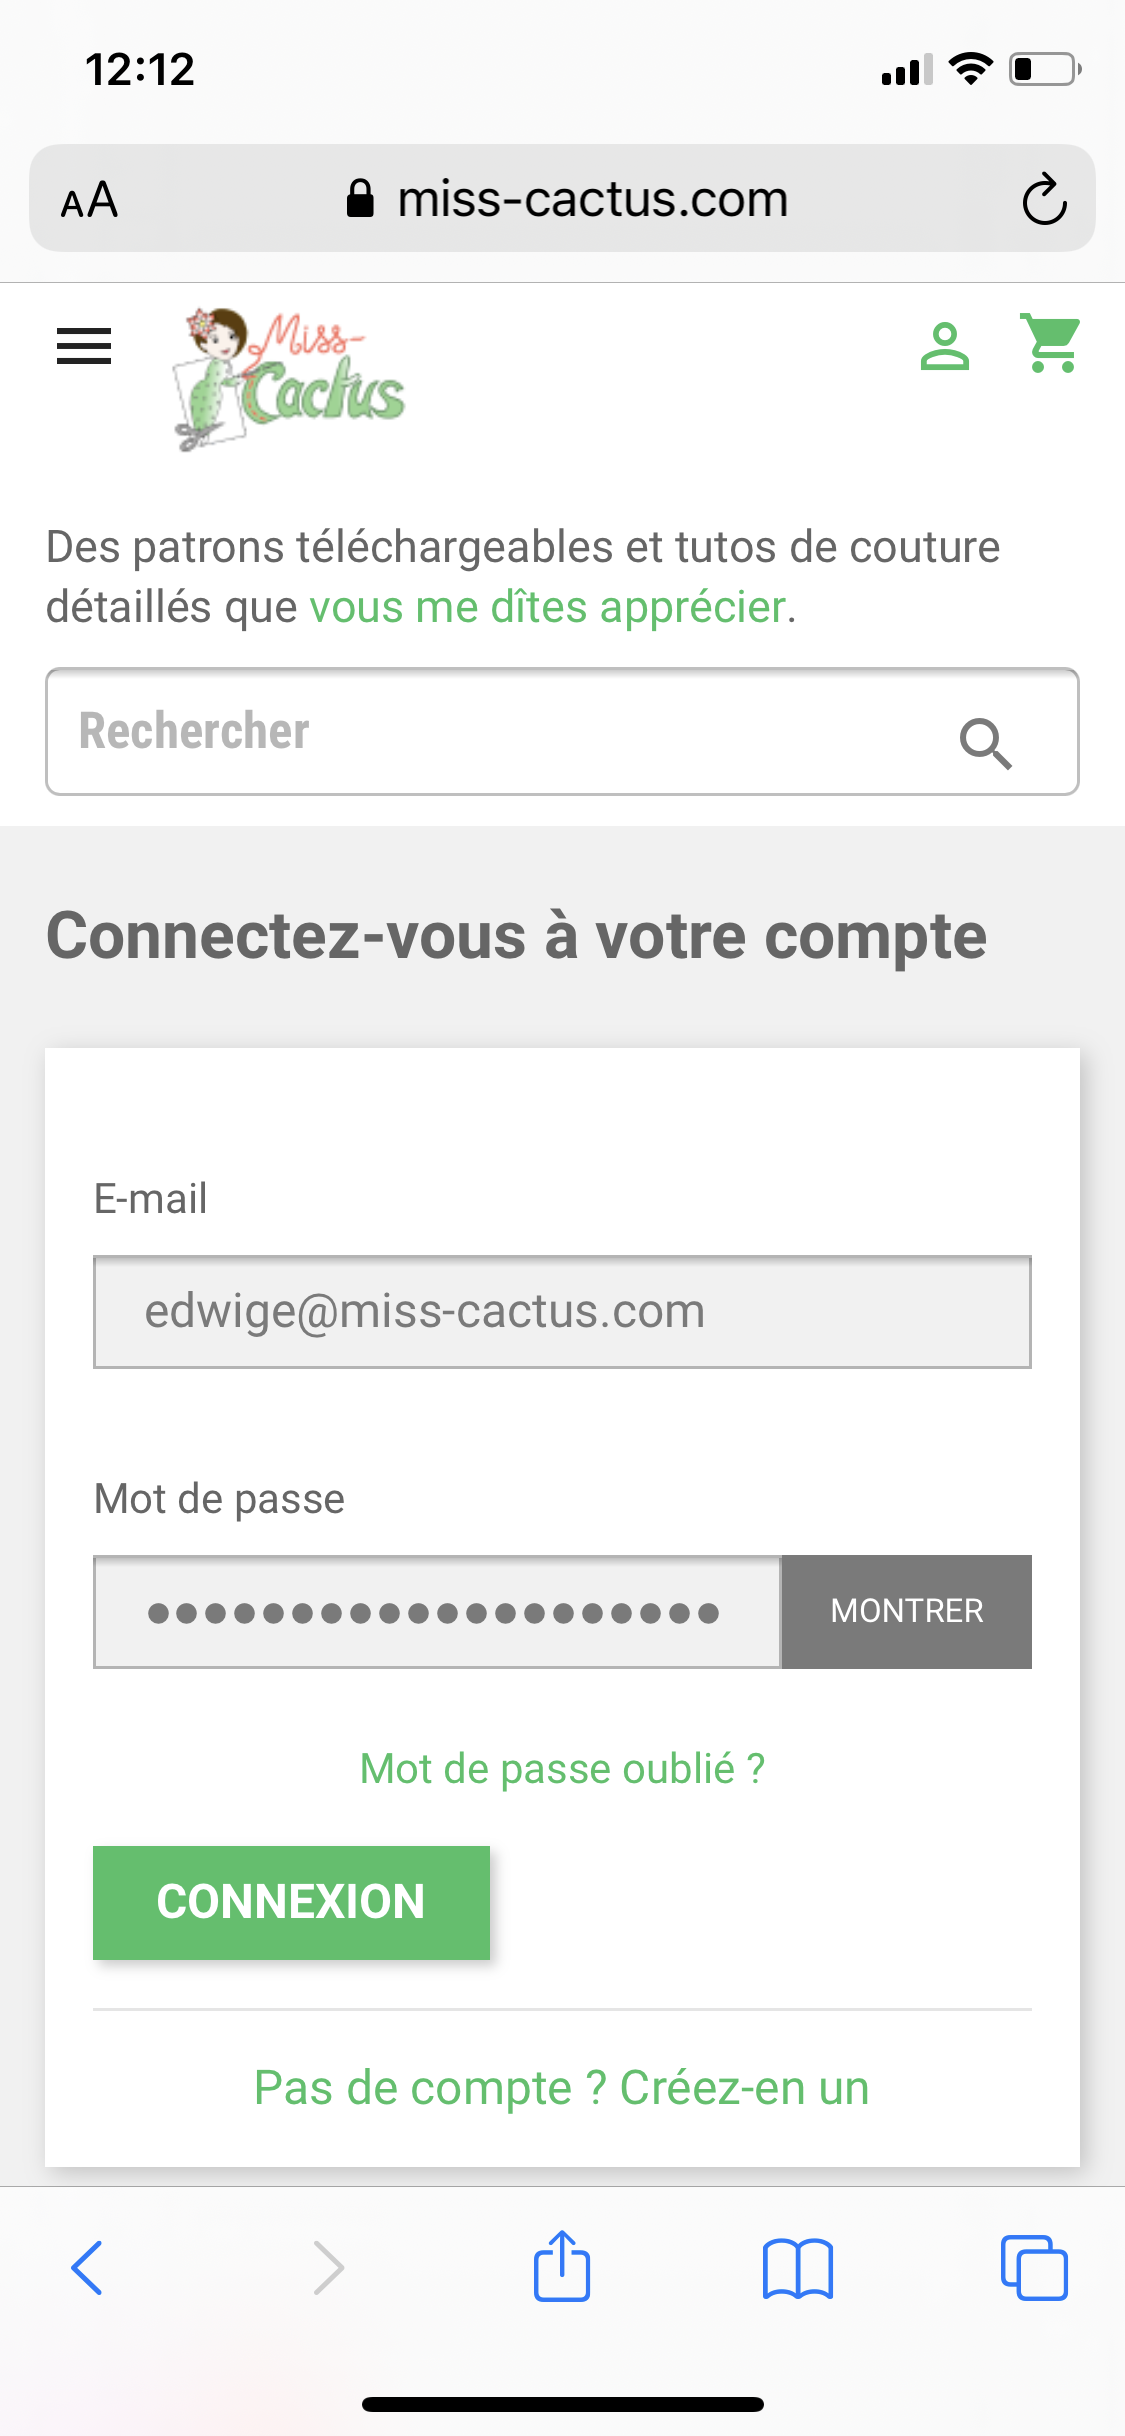
Task: Click the E-mail input field
Action: 561,1311
